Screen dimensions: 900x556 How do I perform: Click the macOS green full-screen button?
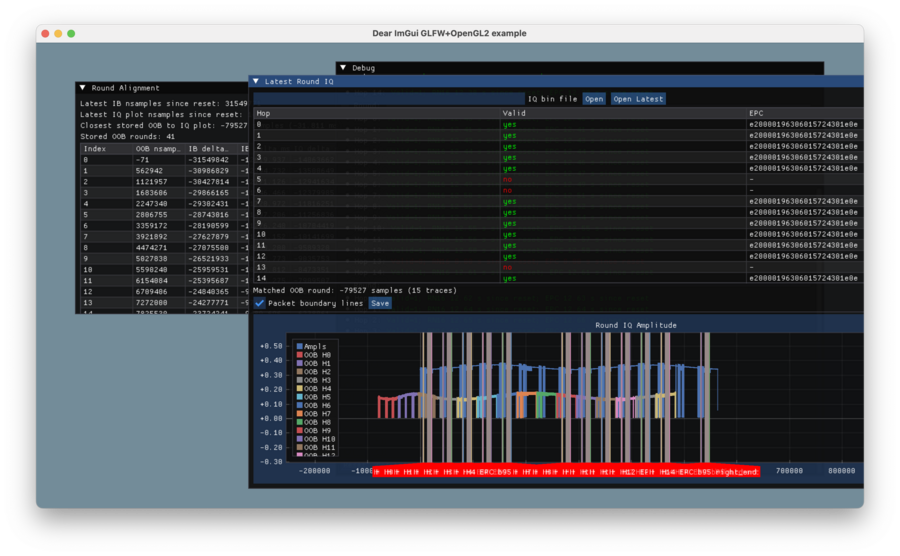click(x=71, y=33)
